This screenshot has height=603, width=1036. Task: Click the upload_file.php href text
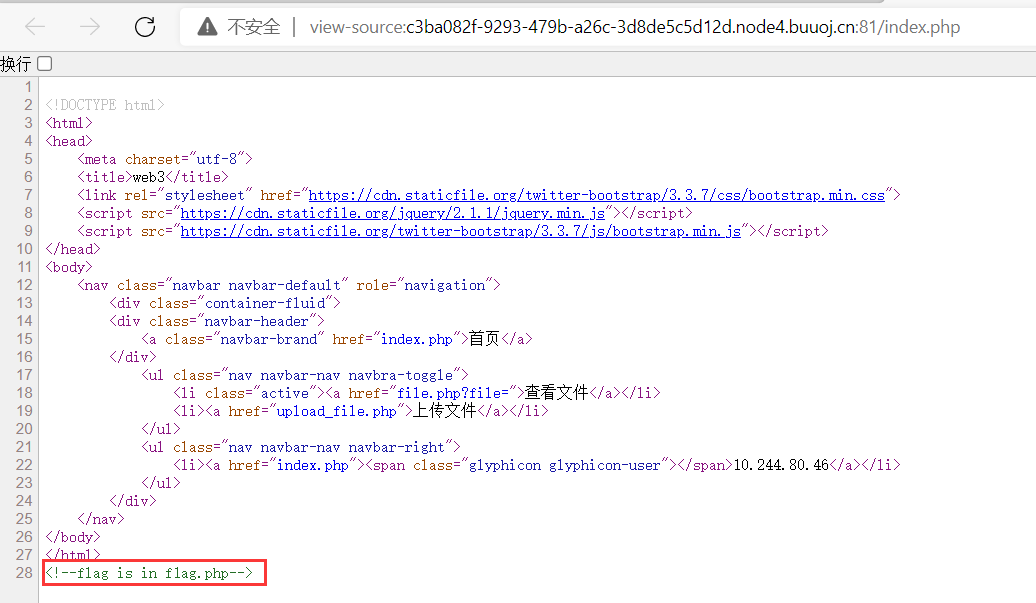click(x=336, y=411)
